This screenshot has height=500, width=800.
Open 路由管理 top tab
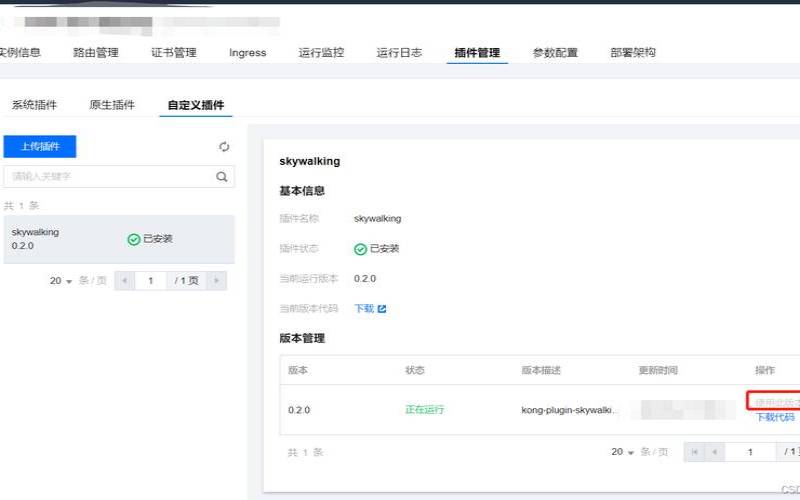96,53
